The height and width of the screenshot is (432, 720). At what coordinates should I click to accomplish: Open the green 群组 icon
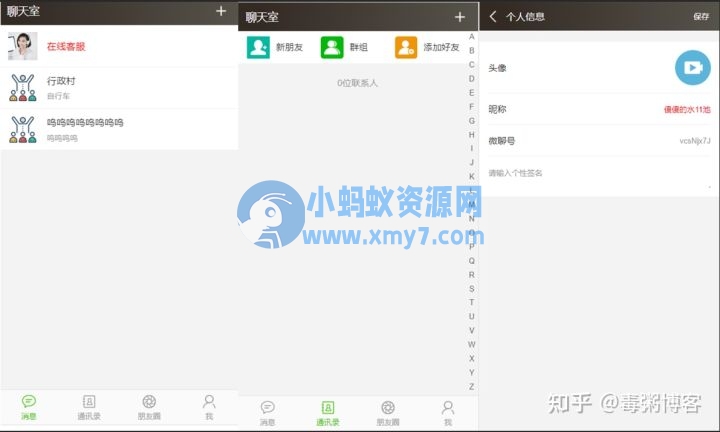(332, 47)
